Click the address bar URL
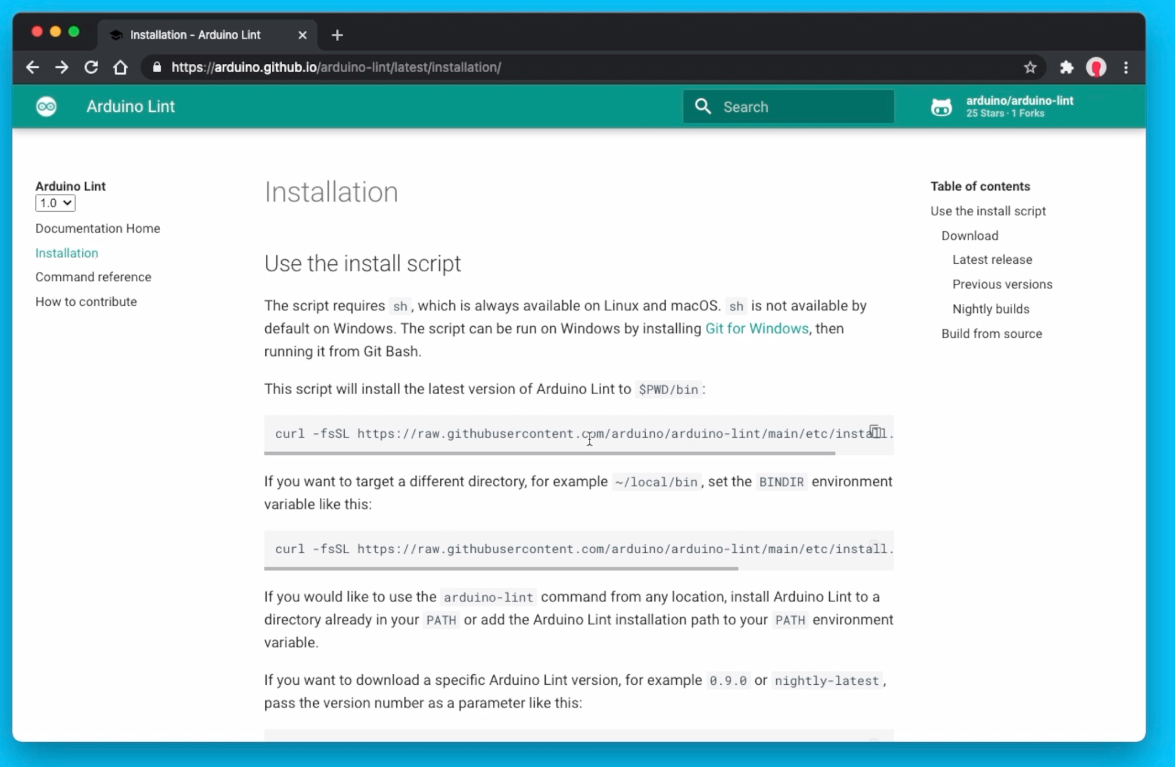1175x767 pixels. tap(336, 67)
